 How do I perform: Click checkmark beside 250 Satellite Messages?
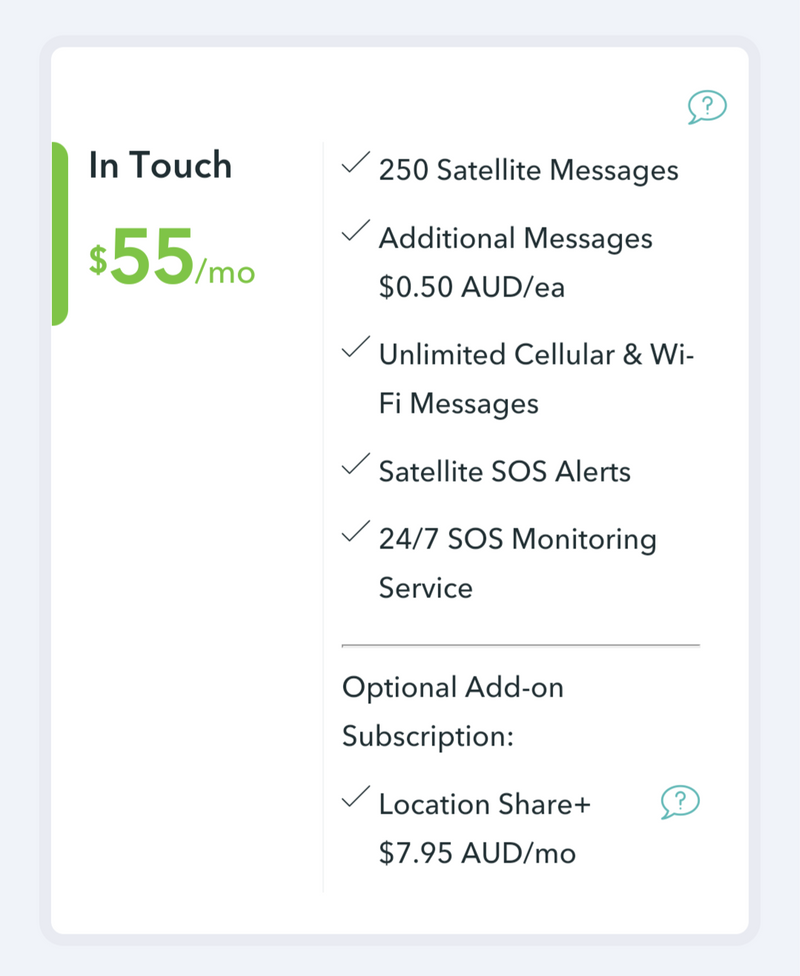355,165
